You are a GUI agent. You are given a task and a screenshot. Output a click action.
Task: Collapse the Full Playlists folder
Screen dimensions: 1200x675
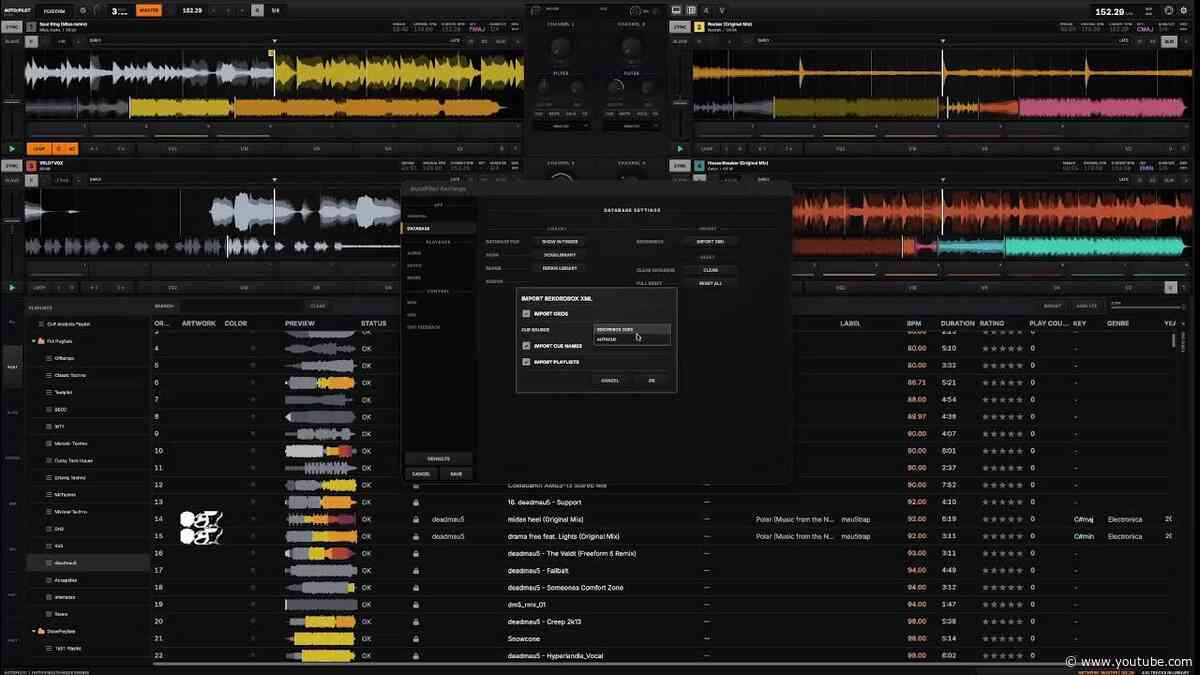coord(34,341)
